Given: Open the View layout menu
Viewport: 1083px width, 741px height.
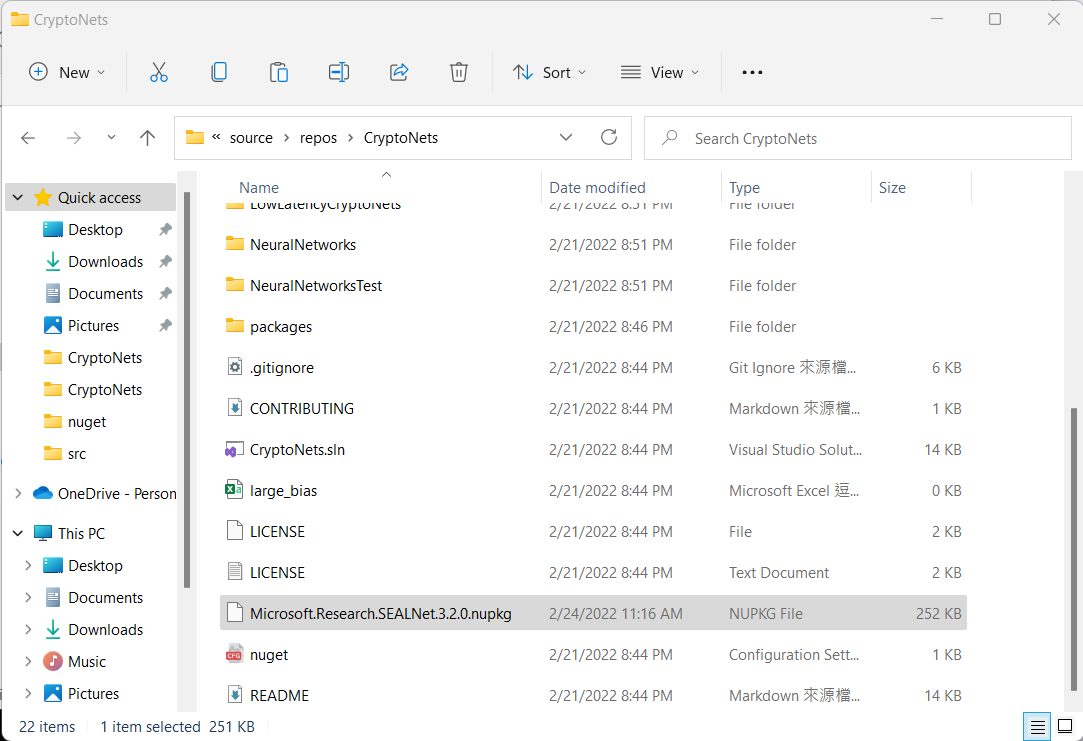Looking at the screenshot, I should pos(660,72).
